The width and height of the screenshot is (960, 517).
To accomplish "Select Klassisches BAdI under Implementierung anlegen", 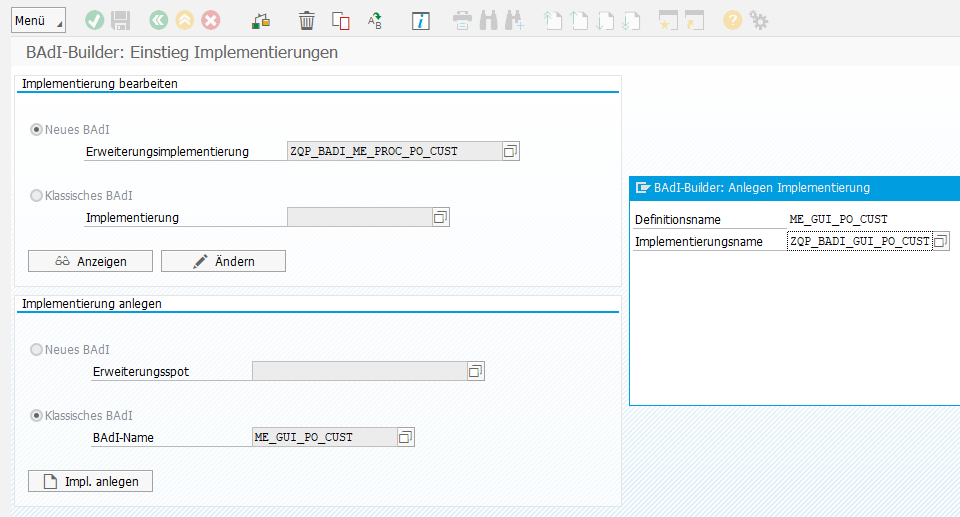I will 38,415.
